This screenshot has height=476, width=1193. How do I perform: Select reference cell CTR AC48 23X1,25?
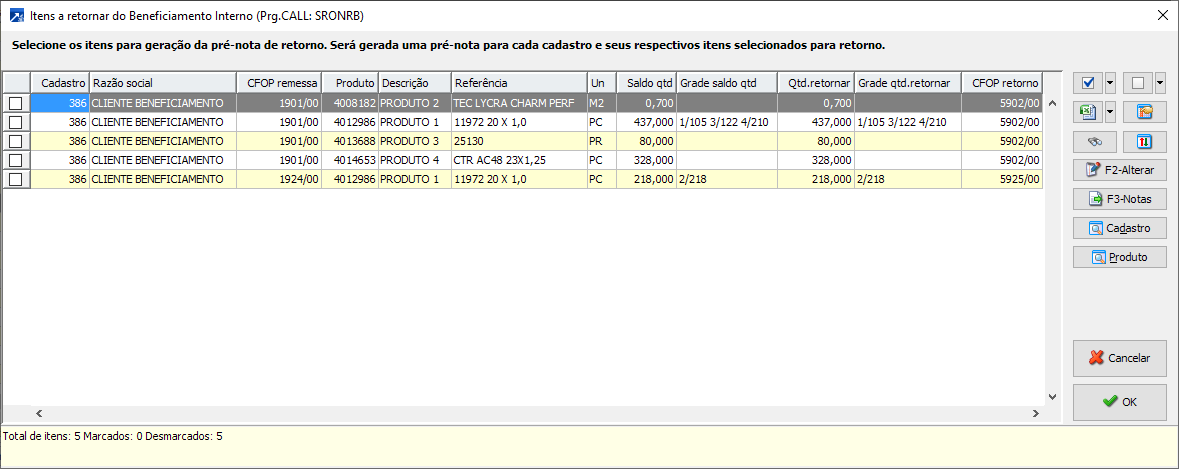[519, 160]
